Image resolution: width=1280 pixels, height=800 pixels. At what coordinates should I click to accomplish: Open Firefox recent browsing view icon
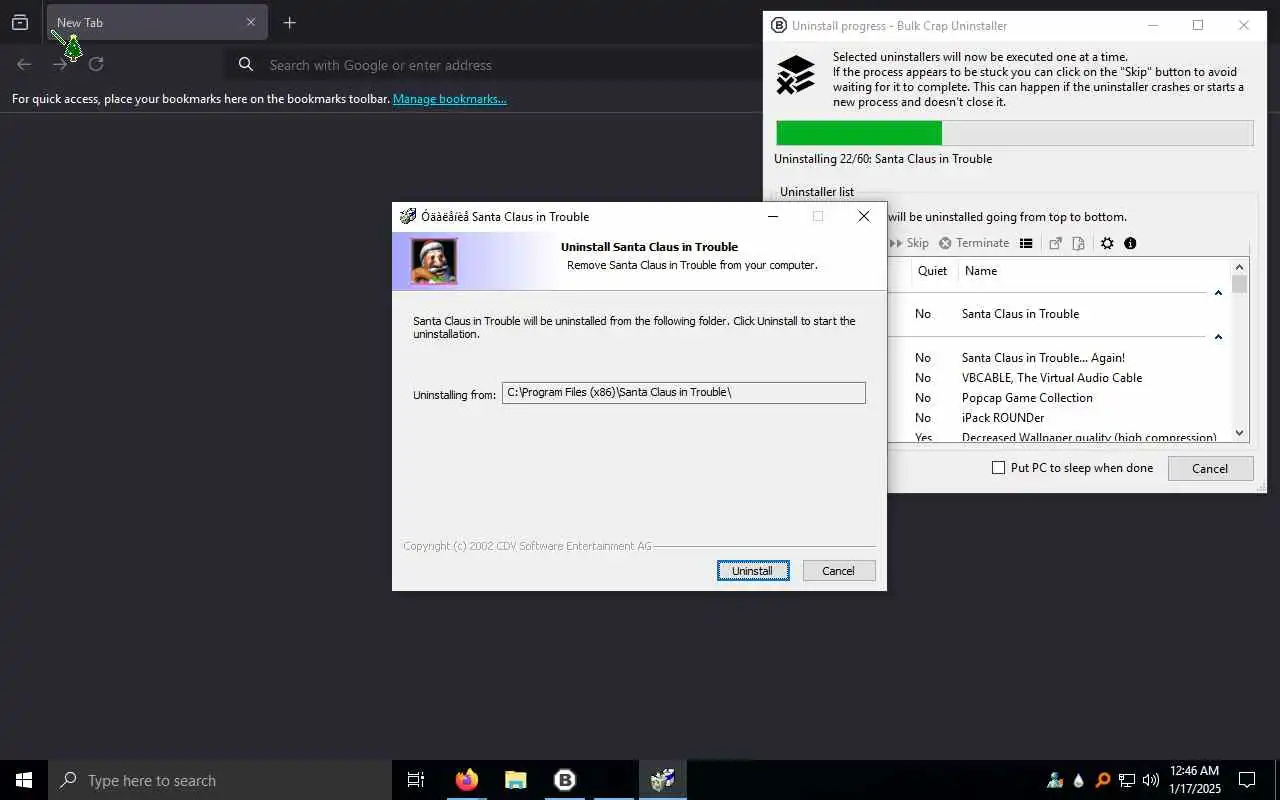tap(20, 22)
